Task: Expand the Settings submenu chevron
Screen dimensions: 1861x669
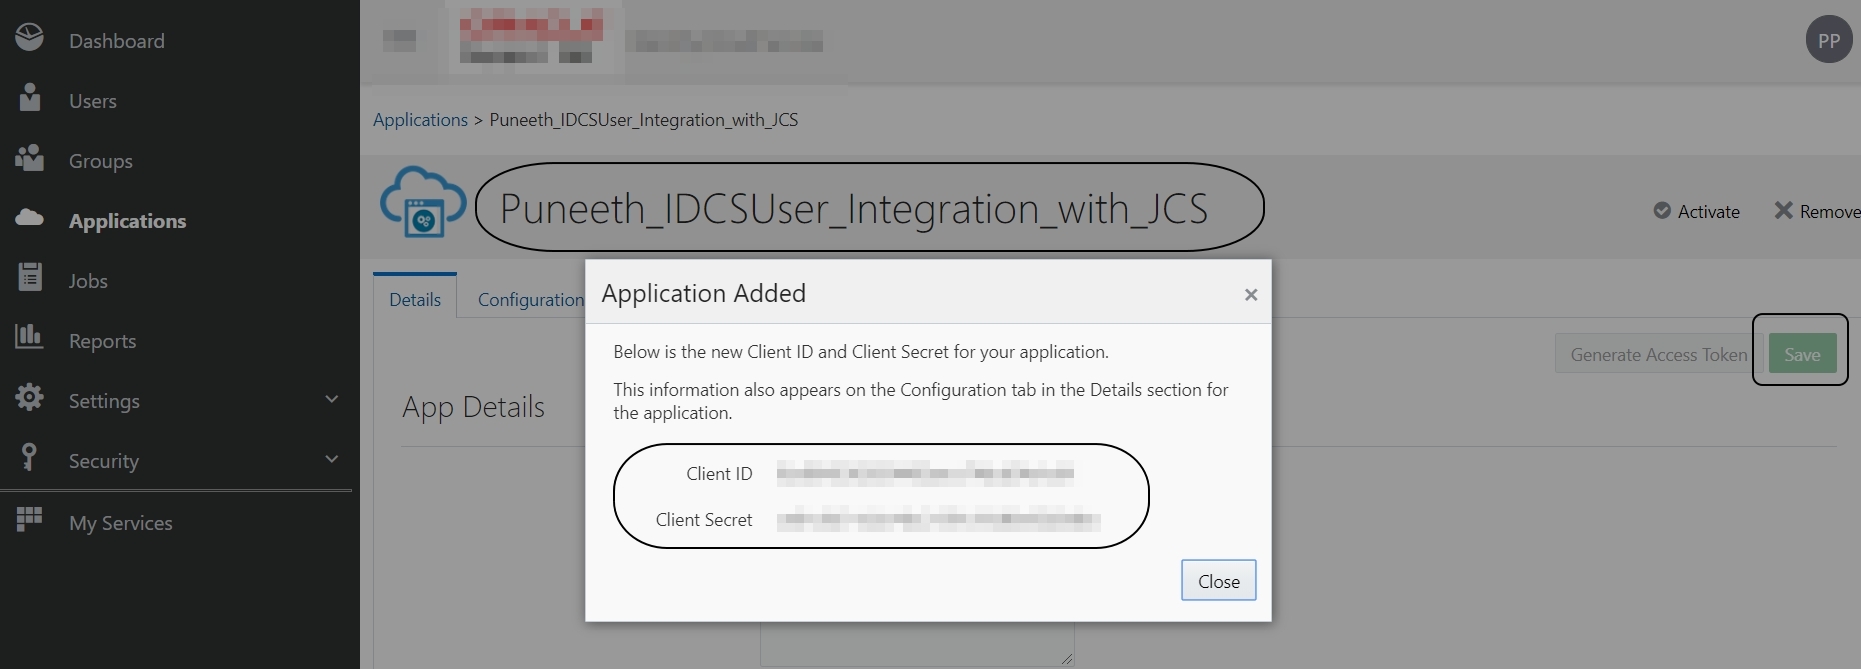Action: click(x=332, y=399)
